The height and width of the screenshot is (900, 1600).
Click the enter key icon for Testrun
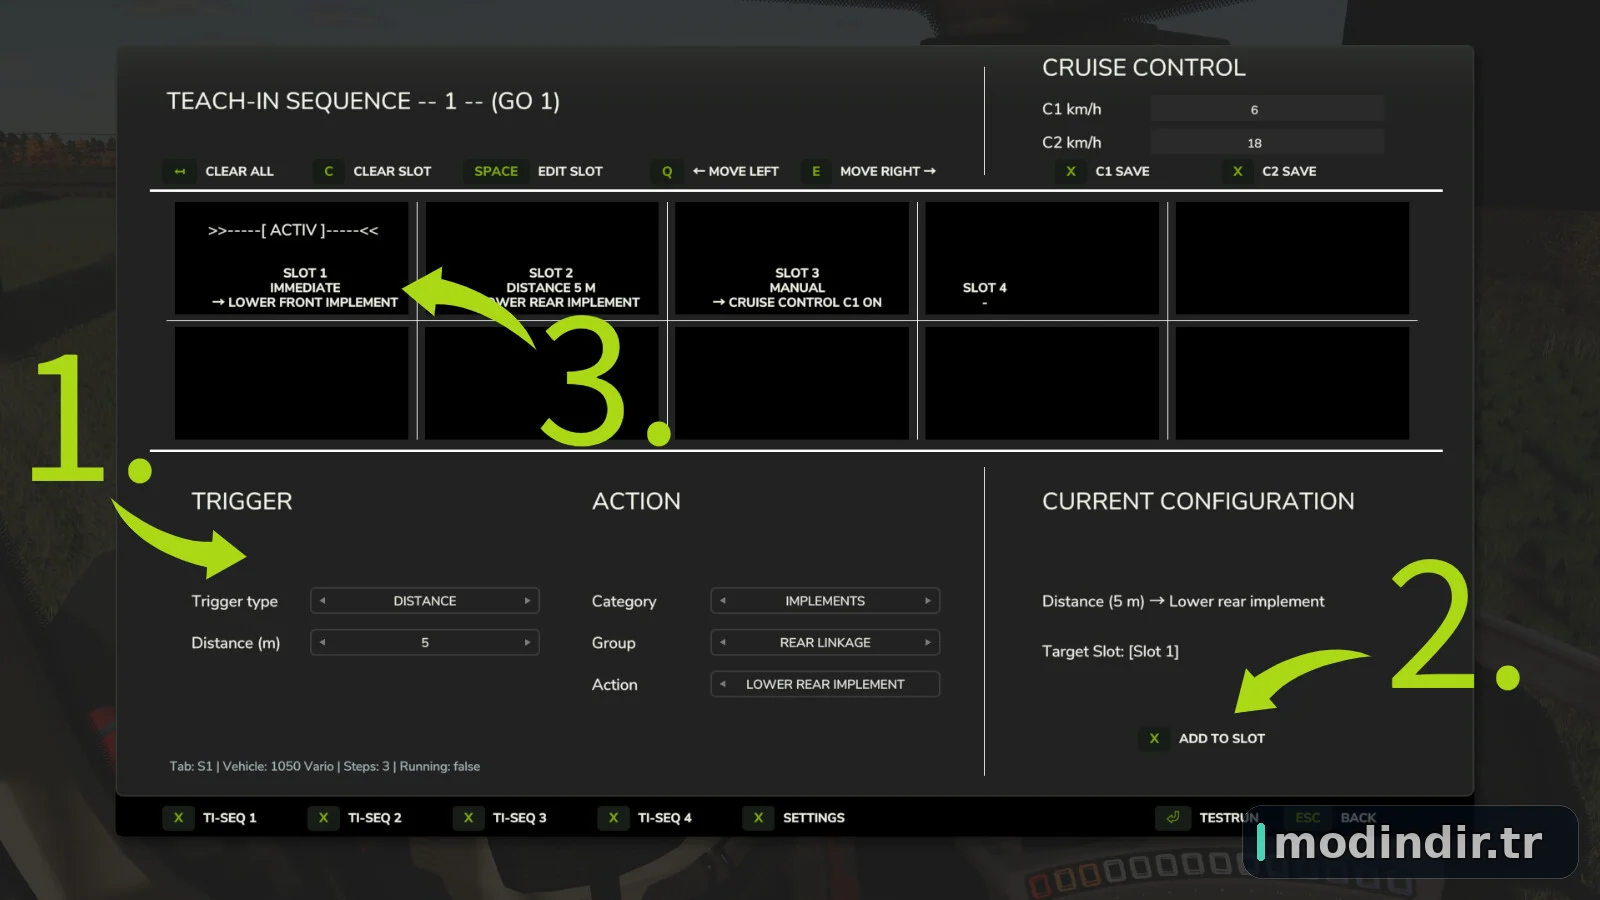coord(1173,817)
